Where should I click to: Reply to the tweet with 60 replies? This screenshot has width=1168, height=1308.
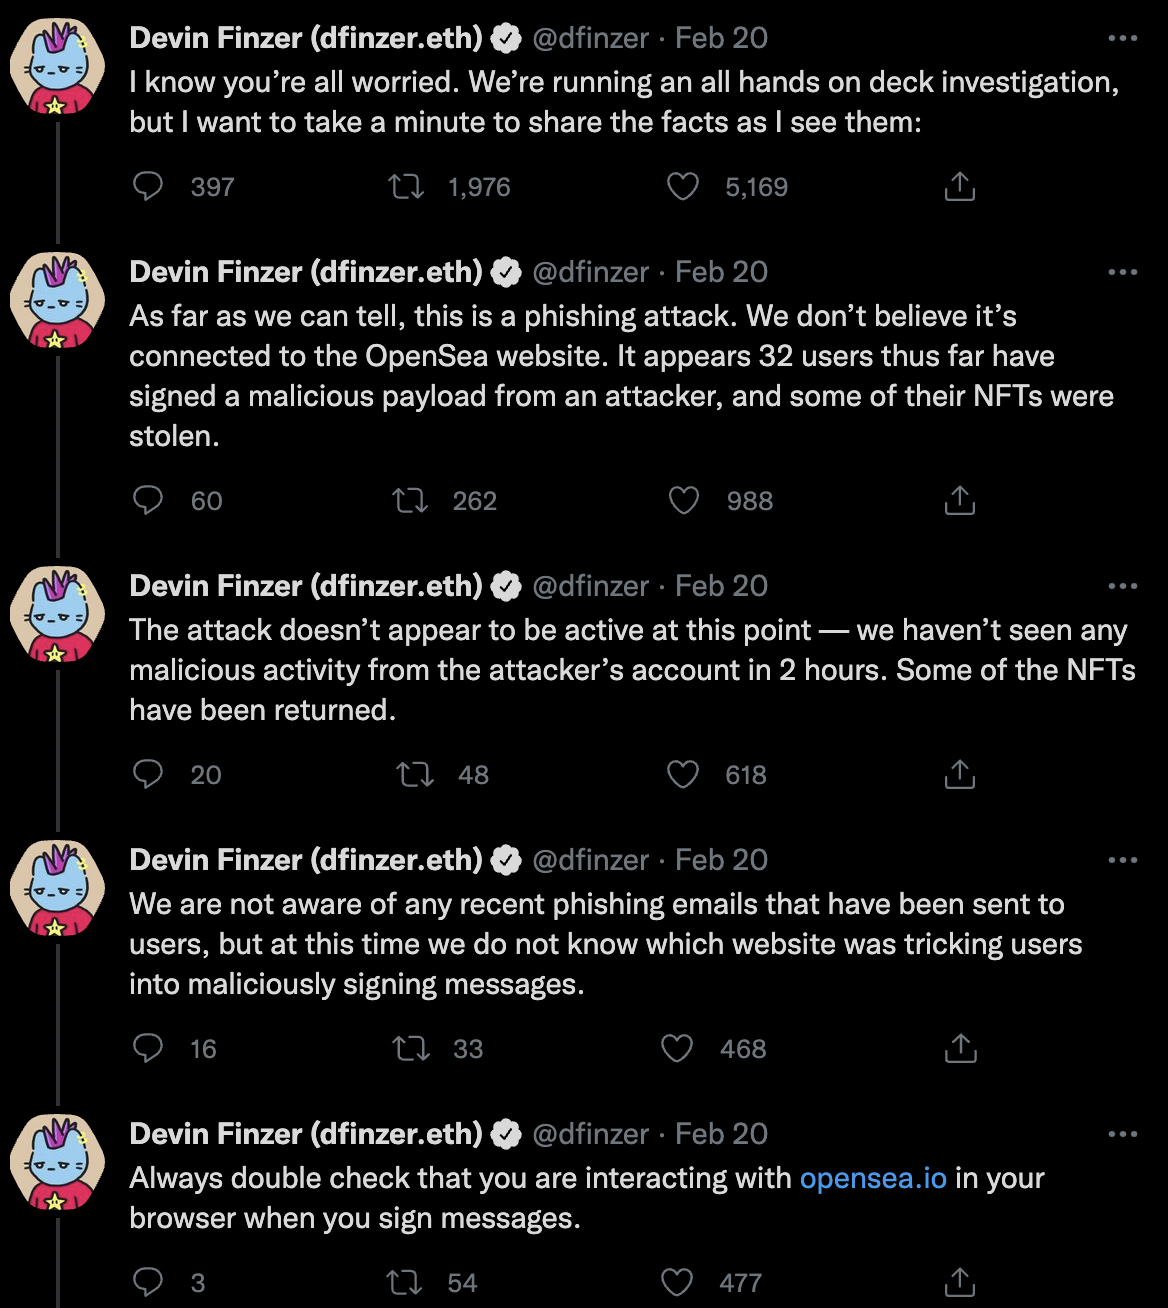[148, 500]
